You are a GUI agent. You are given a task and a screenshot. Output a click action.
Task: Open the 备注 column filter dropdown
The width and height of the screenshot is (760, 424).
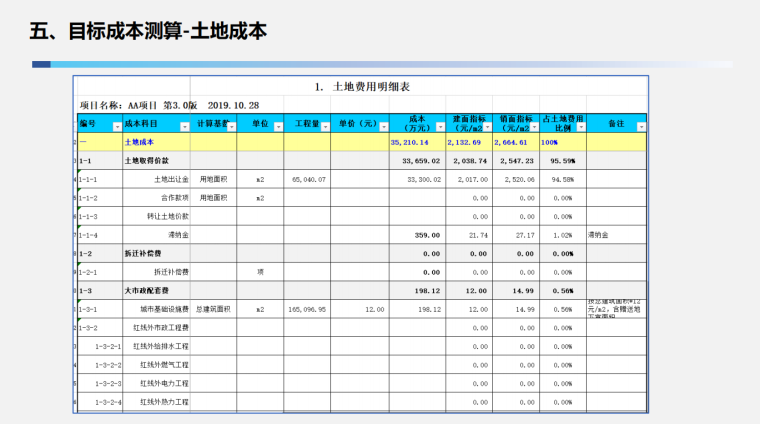[x=640, y=127]
